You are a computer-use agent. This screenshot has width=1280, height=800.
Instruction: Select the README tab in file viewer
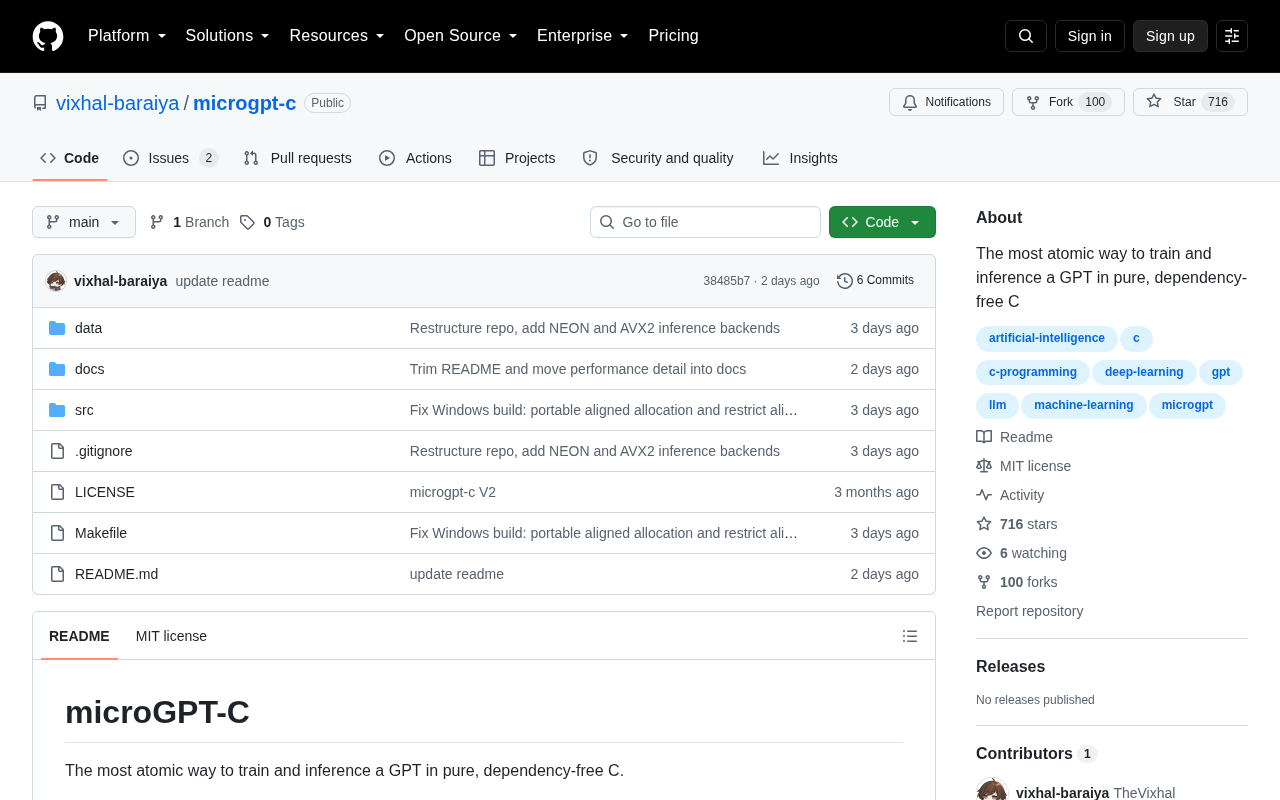tap(79, 636)
